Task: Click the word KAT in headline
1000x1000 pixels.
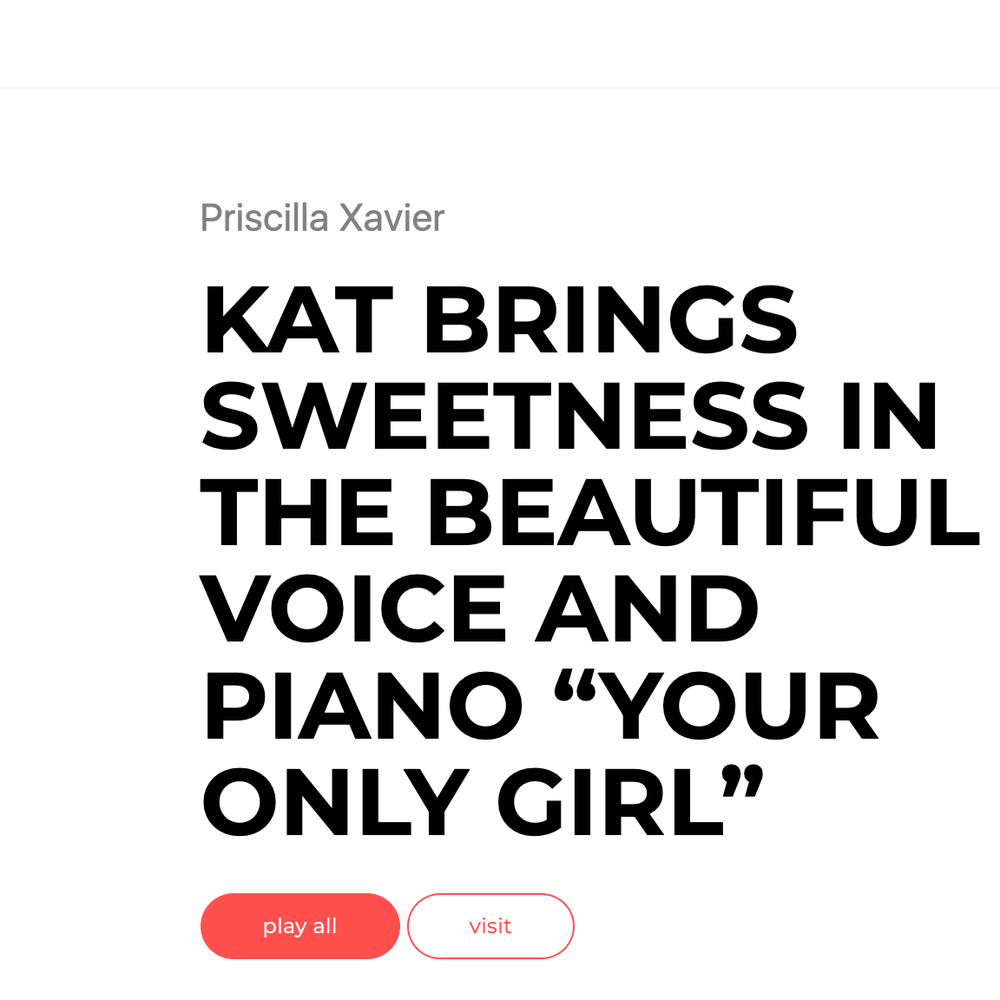Action: click(x=298, y=320)
